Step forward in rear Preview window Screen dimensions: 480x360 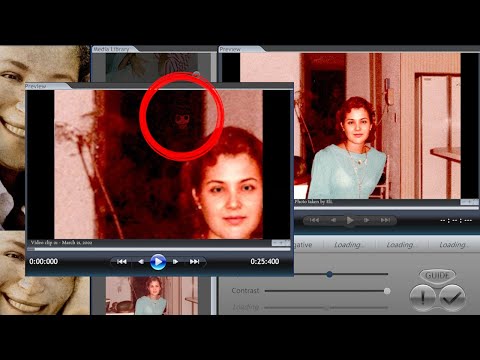[366, 220]
